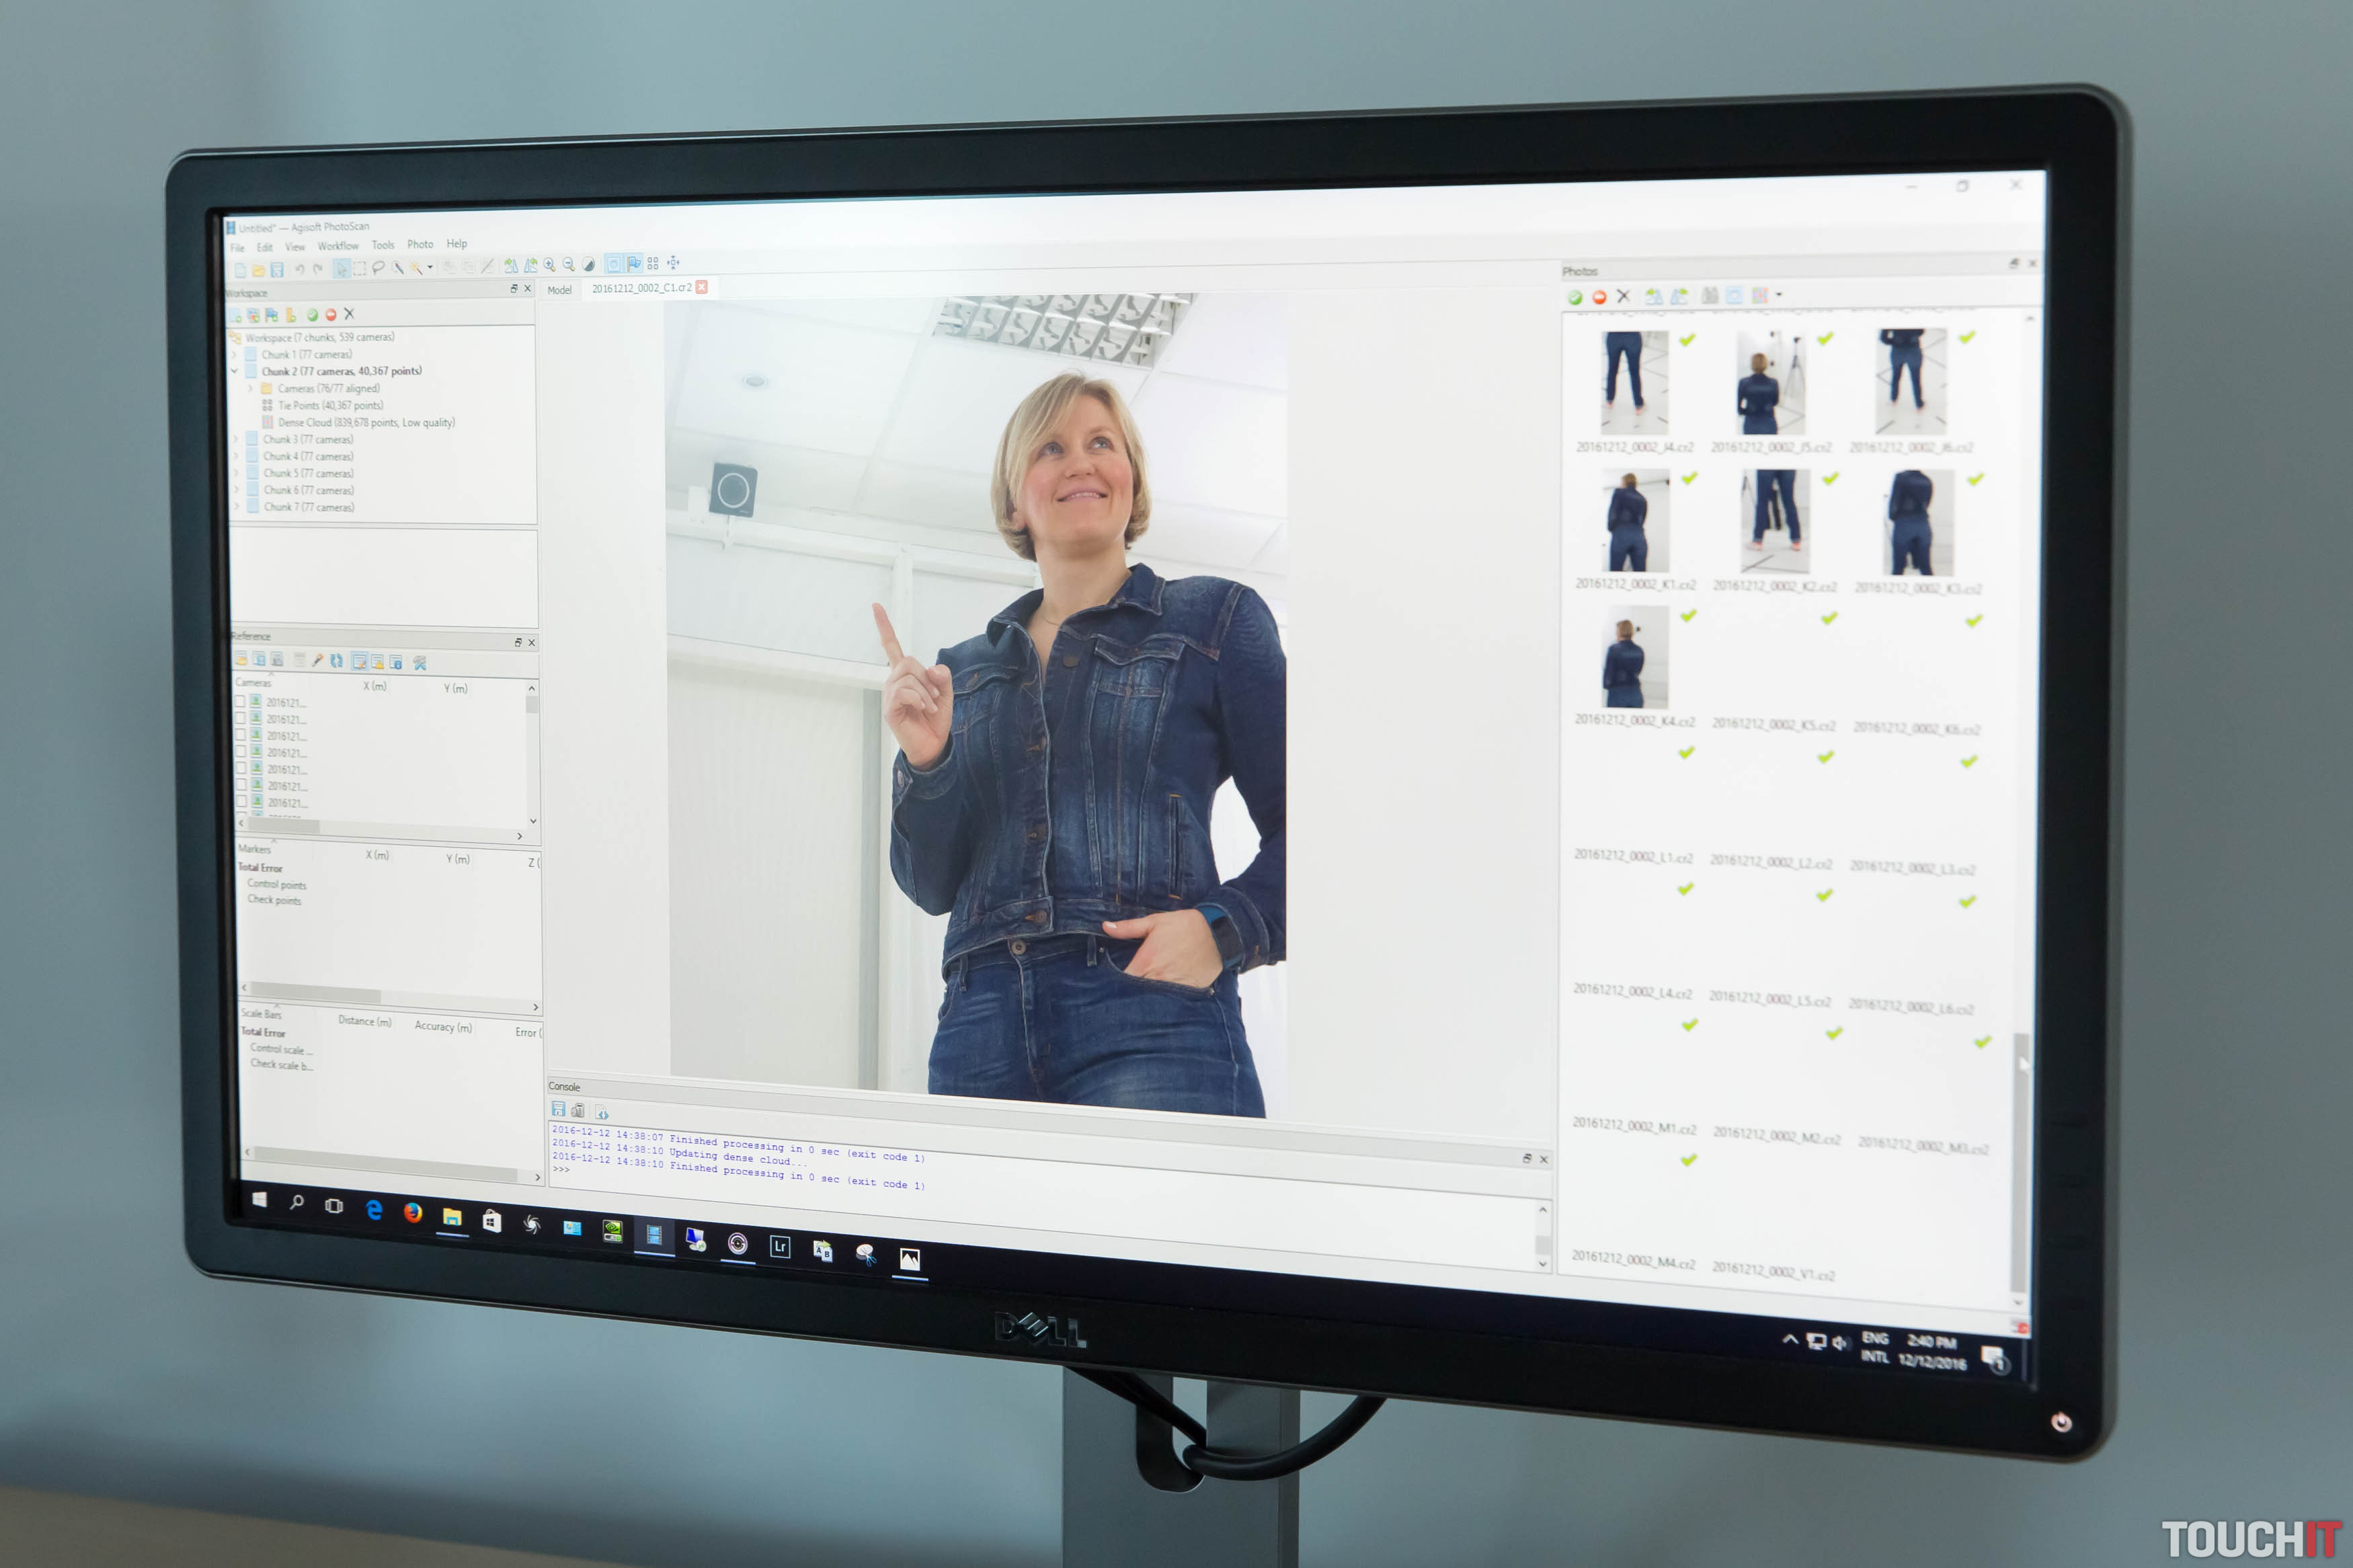Image resolution: width=2353 pixels, height=1568 pixels.
Task: Click the Zoom In magnifier in main toolbar
Action: click(x=549, y=265)
